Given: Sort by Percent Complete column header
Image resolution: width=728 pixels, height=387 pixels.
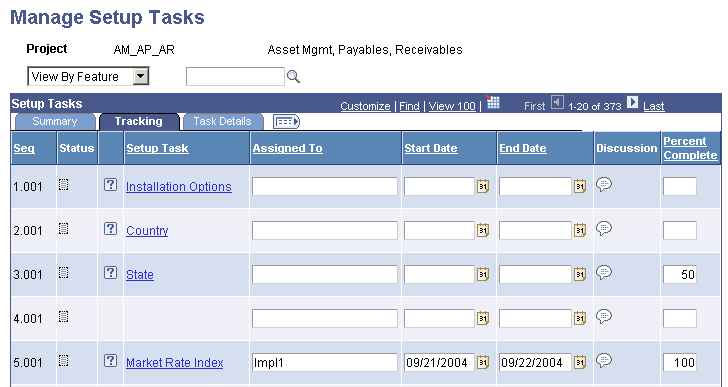Looking at the screenshot, I should click(690, 148).
